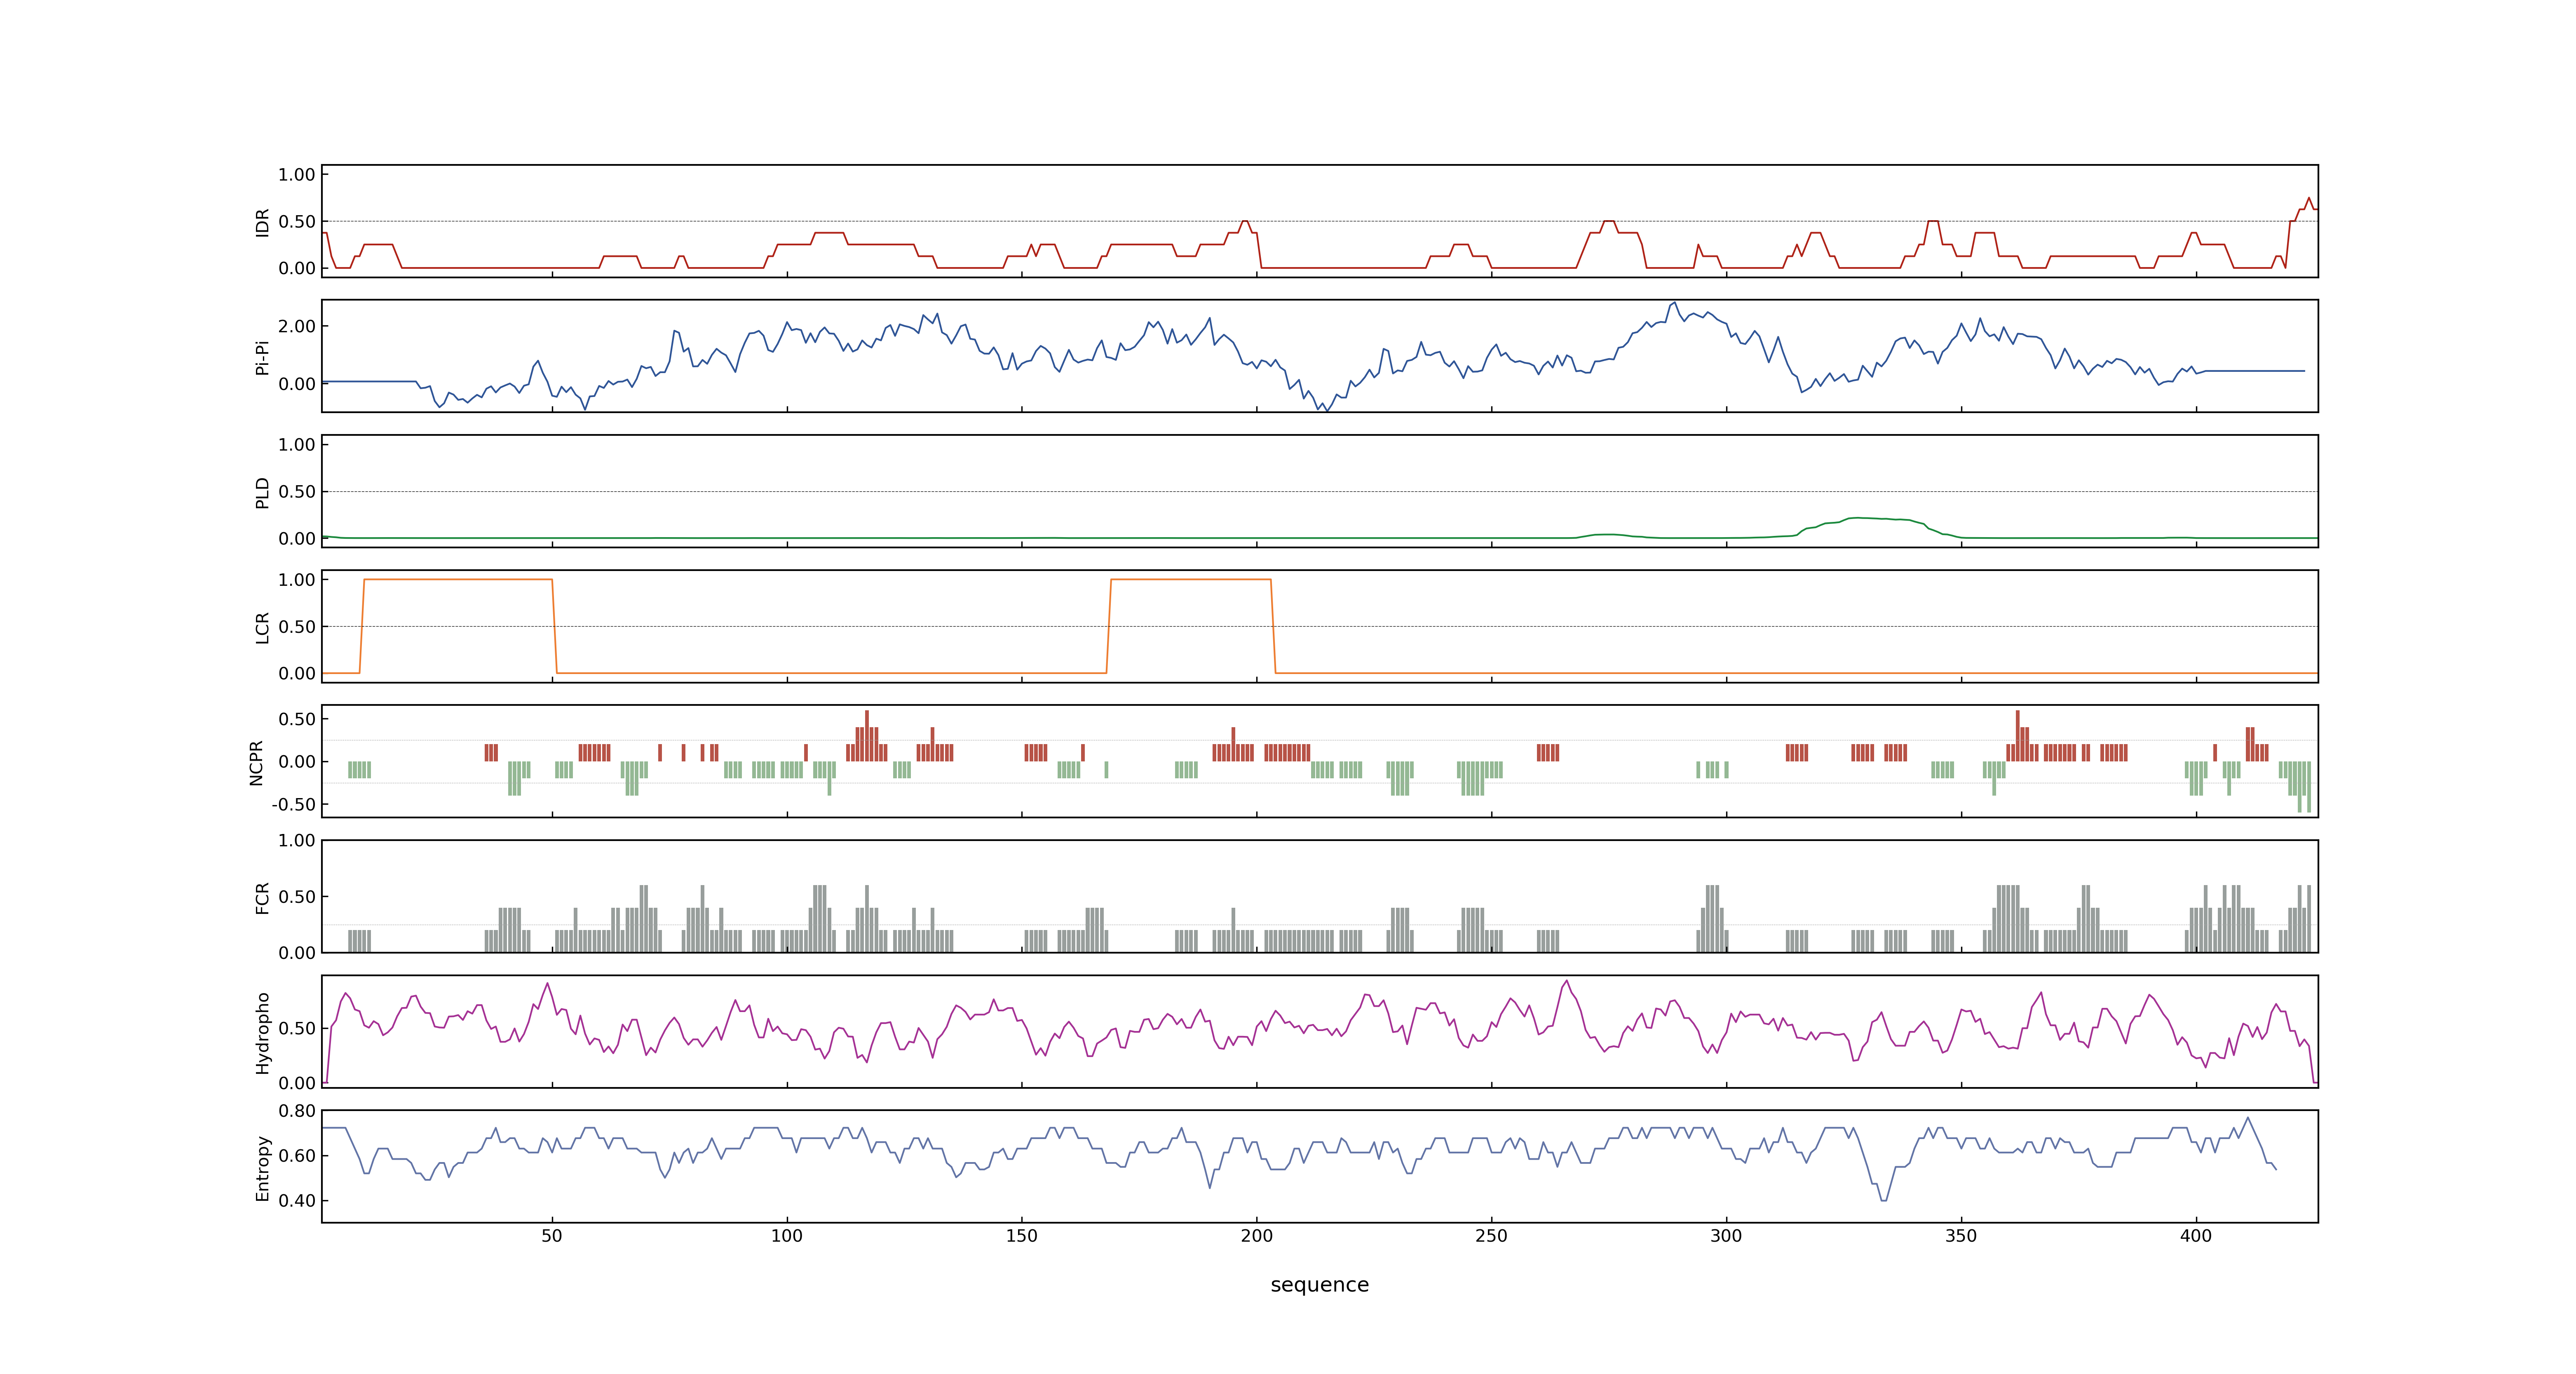Select the 0.50 tick on IDR axis

point(297,222)
